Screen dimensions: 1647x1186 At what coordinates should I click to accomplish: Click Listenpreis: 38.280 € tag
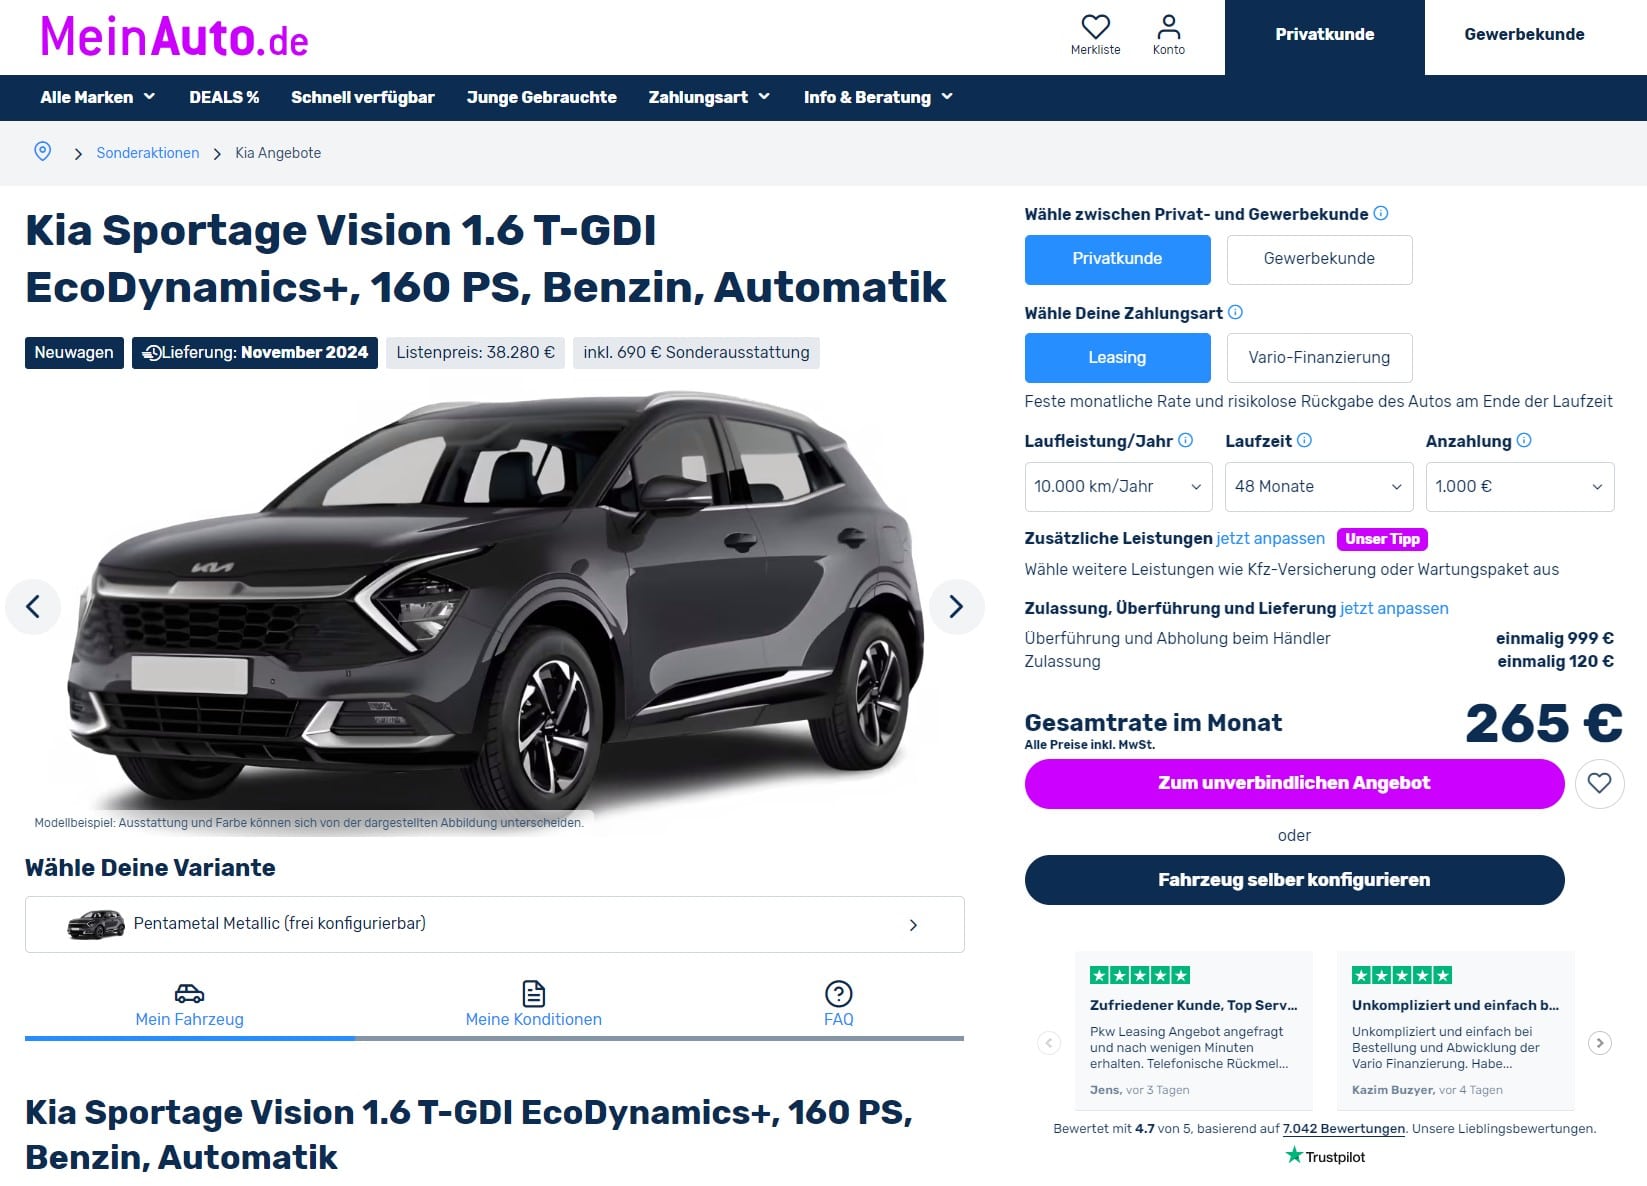click(475, 353)
